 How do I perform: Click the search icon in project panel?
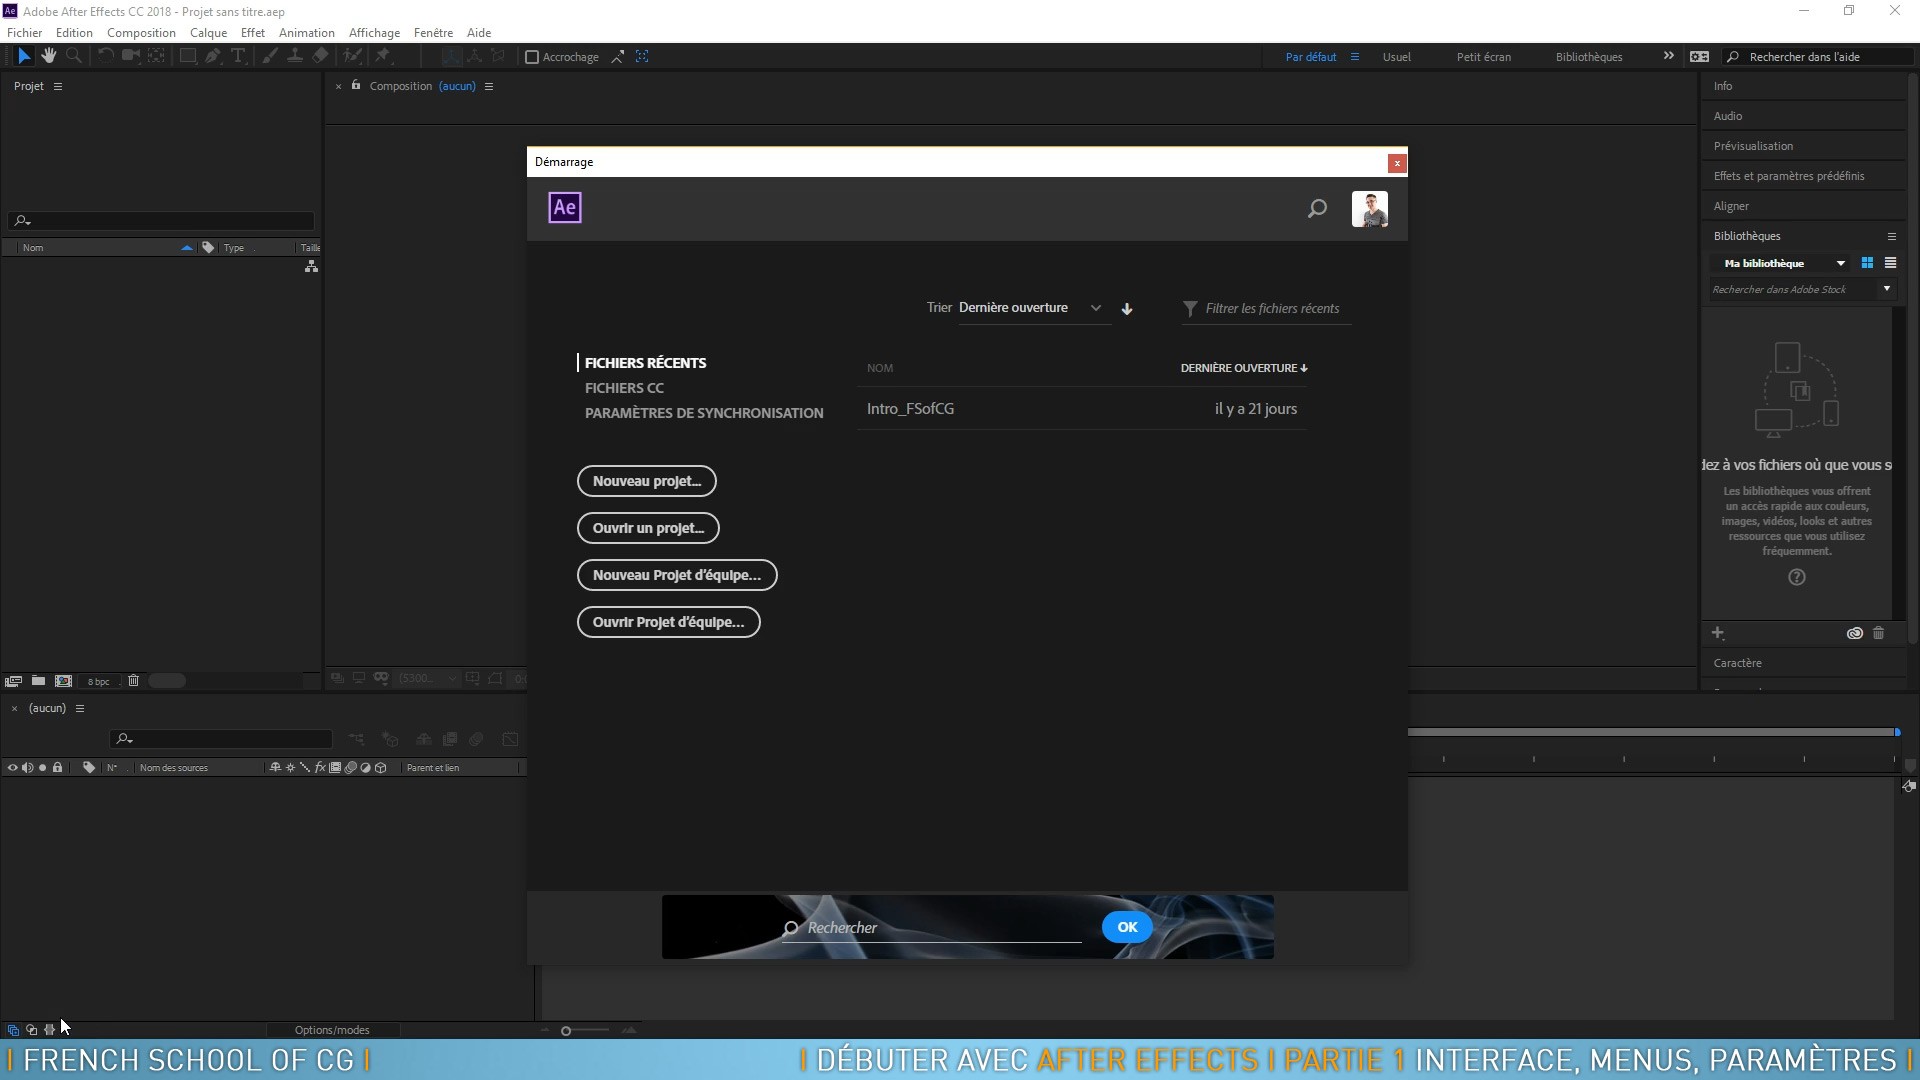22,220
